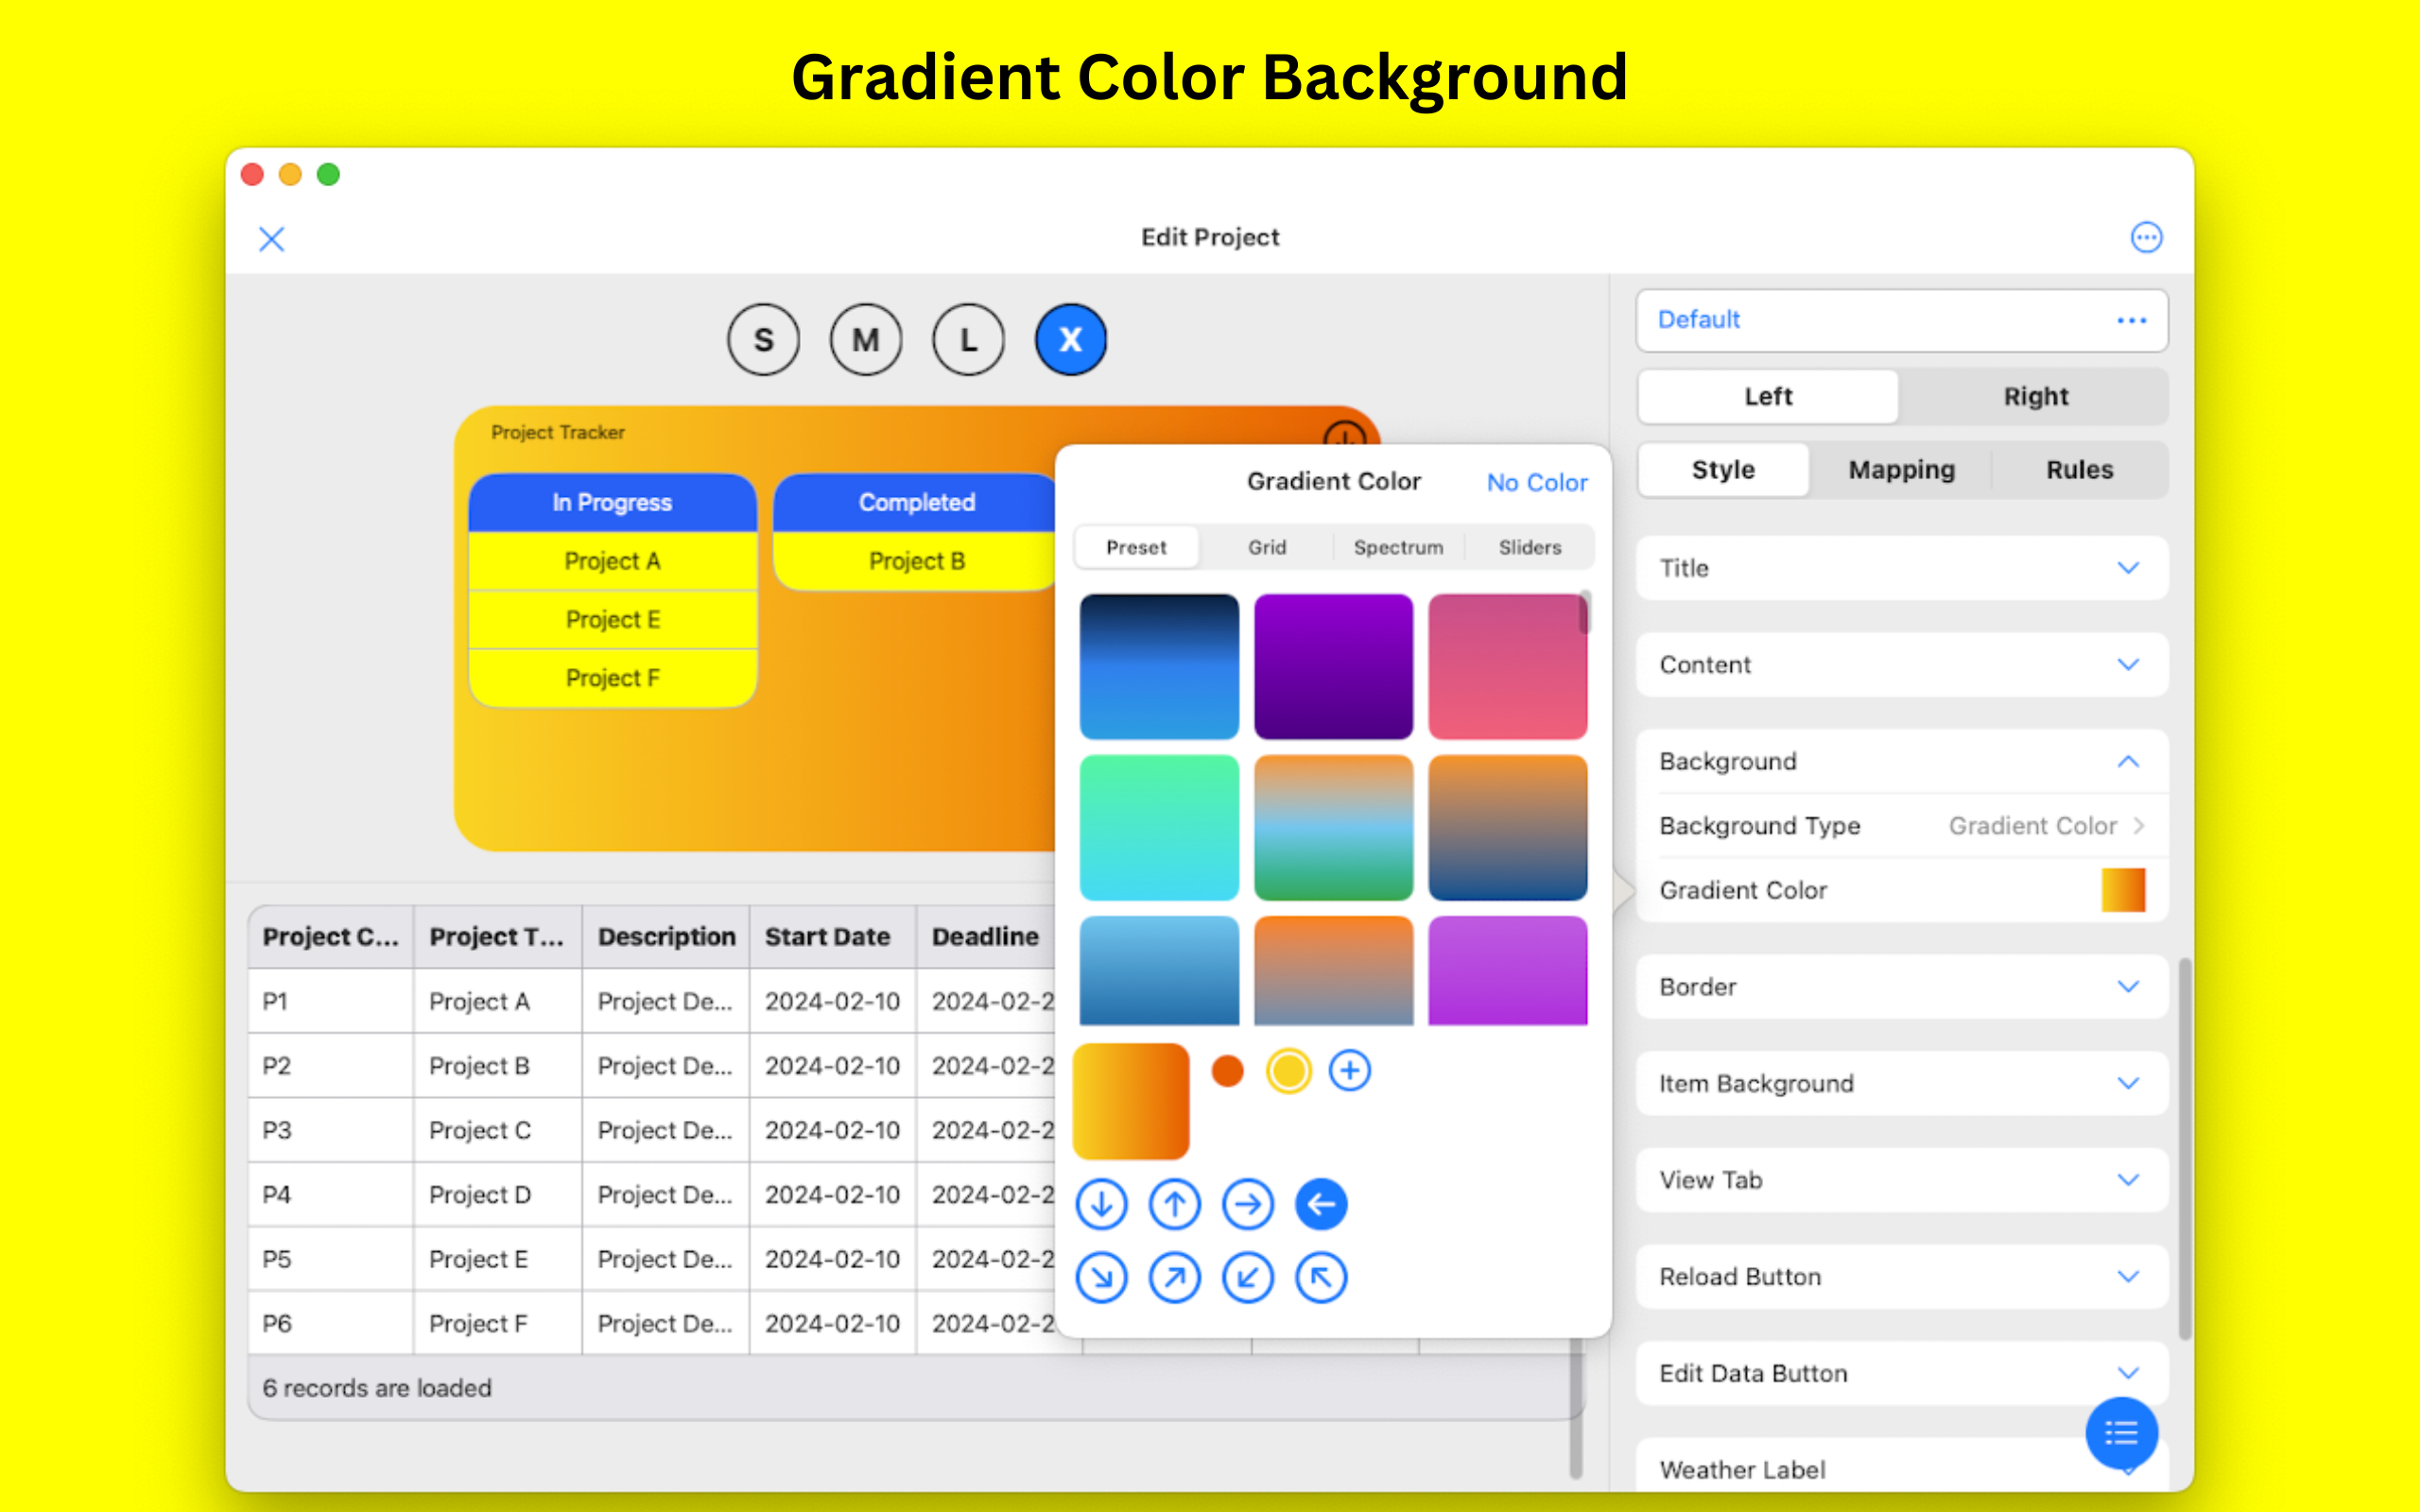
Task: Click the P3 table cell
Action: tap(331, 1130)
